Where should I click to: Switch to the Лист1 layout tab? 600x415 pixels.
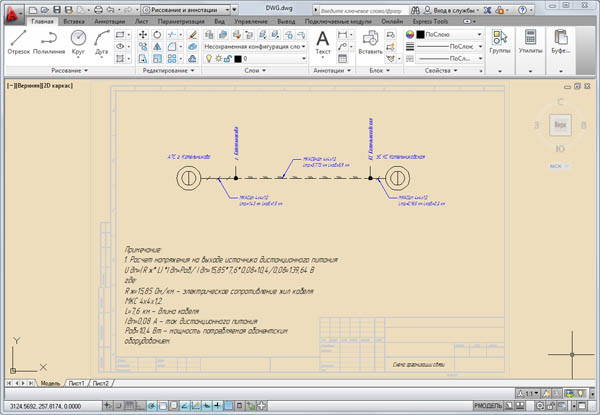click(77, 383)
